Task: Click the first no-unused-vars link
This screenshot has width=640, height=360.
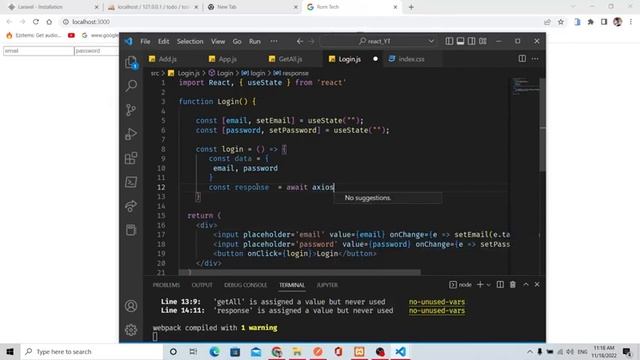Action: (437, 302)
